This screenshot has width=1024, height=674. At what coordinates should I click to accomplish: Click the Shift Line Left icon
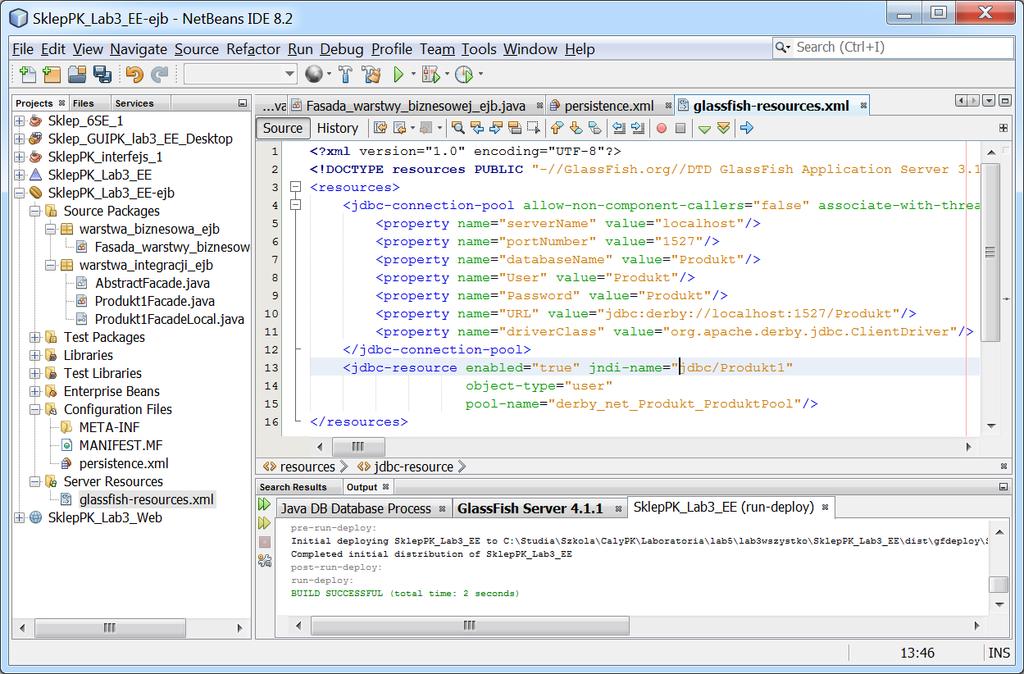[x=618, y=128]
